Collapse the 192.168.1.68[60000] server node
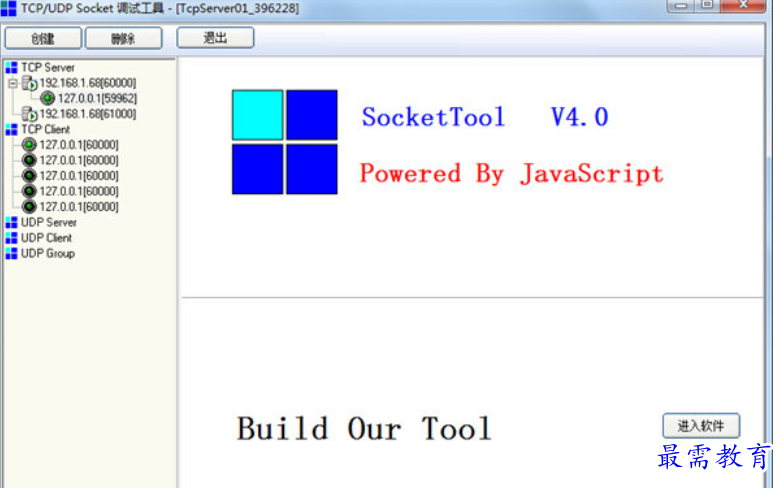 coord(13,83)
